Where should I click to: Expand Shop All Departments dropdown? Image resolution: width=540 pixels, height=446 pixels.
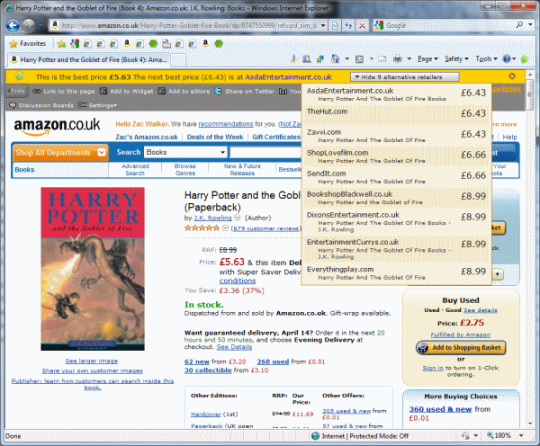pos(102,152)
